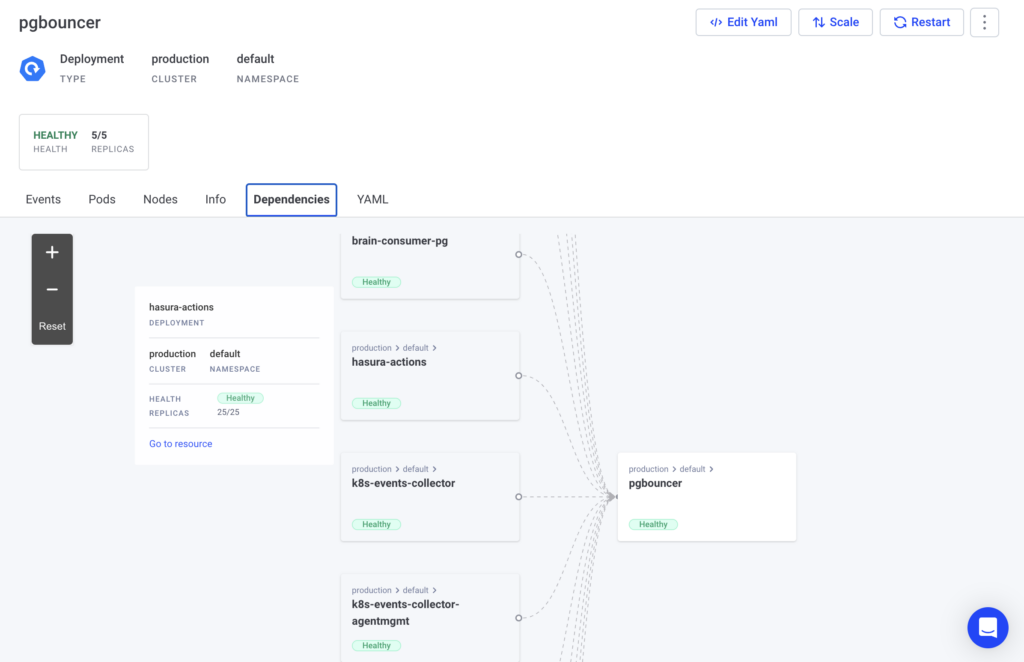This screenshot has height=662, width=1024.
Task: Click Healthy badge in hasura-actions details popup
Action: 240,398
